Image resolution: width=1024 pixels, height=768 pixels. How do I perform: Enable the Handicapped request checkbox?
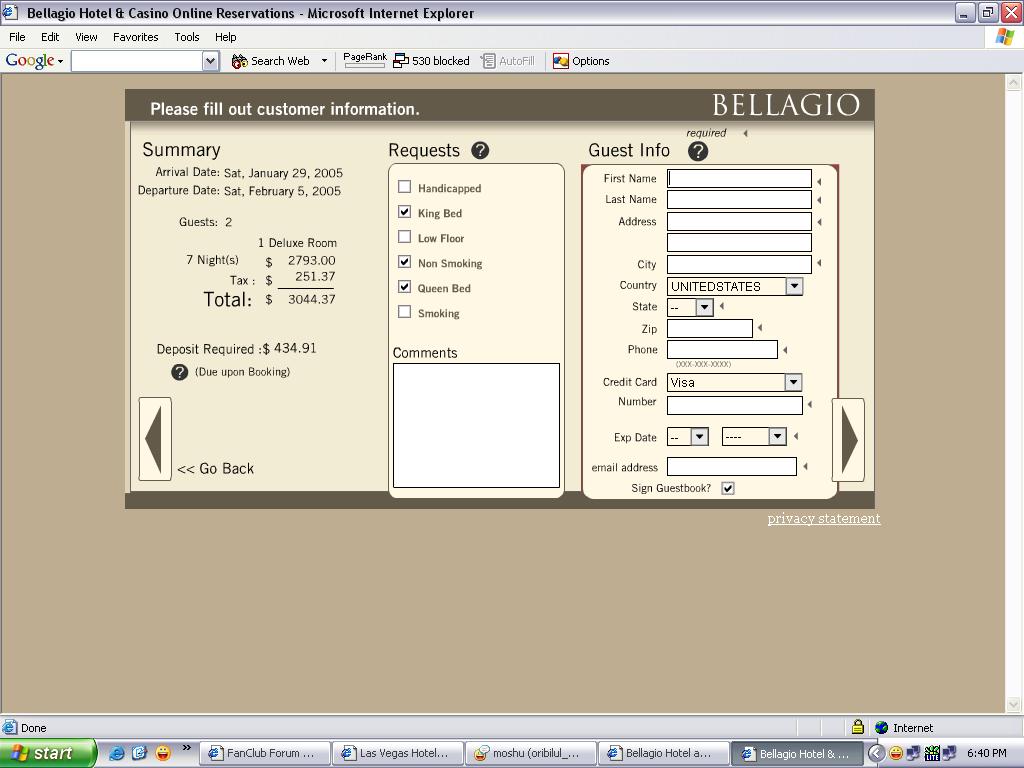[405, 187]
